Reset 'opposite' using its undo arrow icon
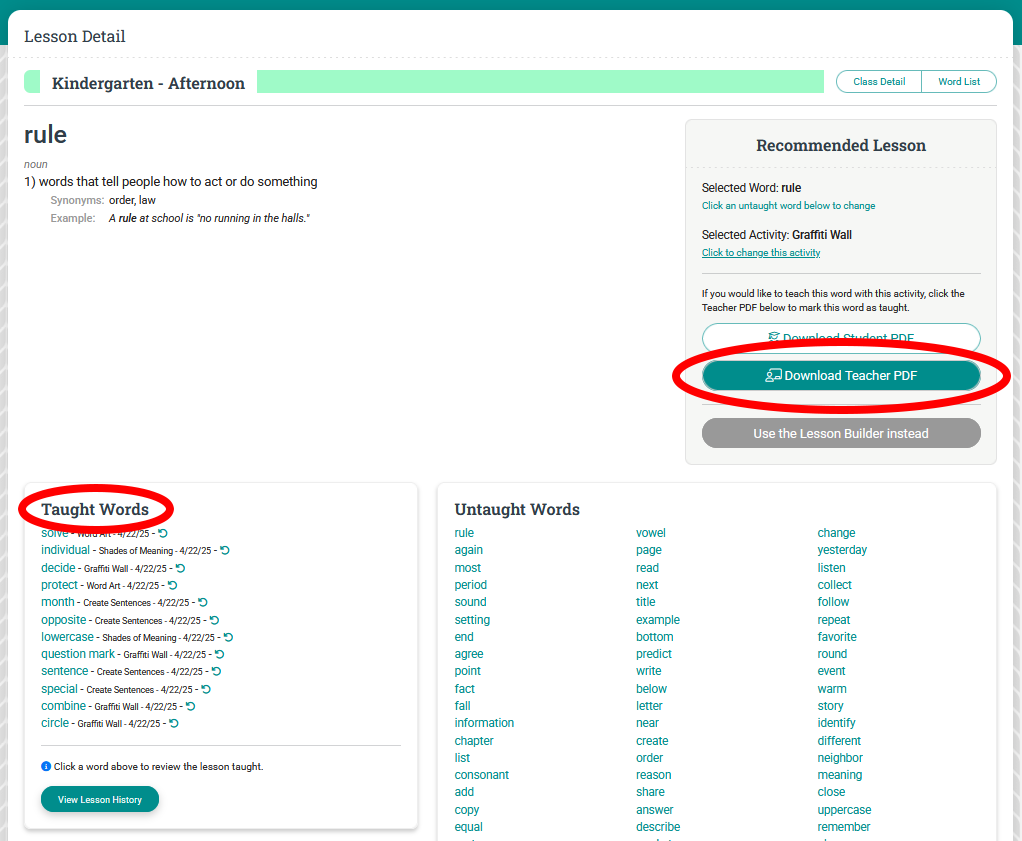Image resolution: width=1022 pixels, height=841 pixels. (x=214, y=620)
